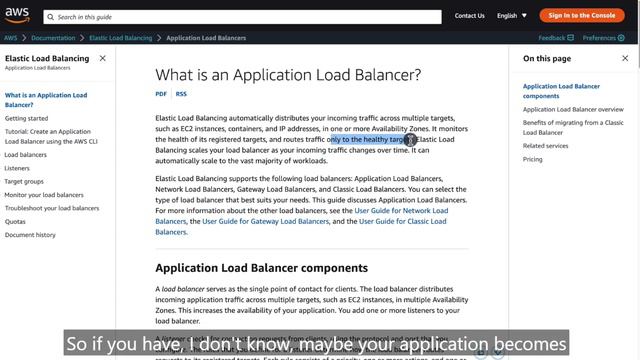
Task: Select What is an Application Load Balancer? sidebar item
Action: coord(46,100)
